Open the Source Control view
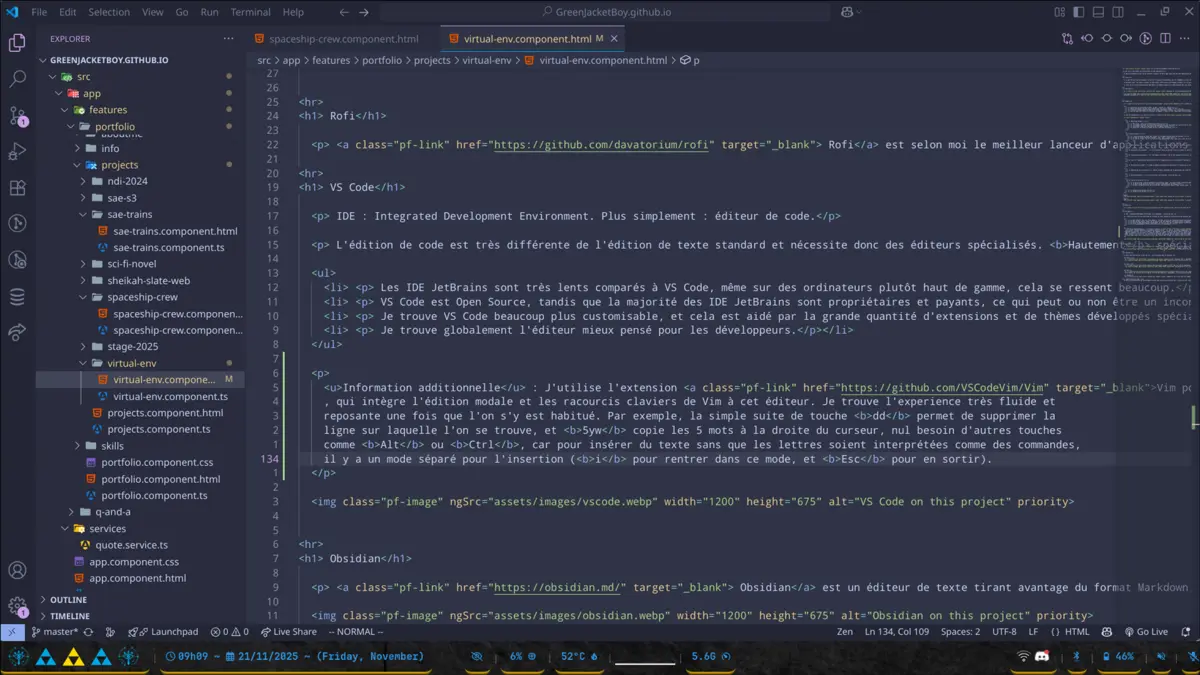 [x=16, y=118]
